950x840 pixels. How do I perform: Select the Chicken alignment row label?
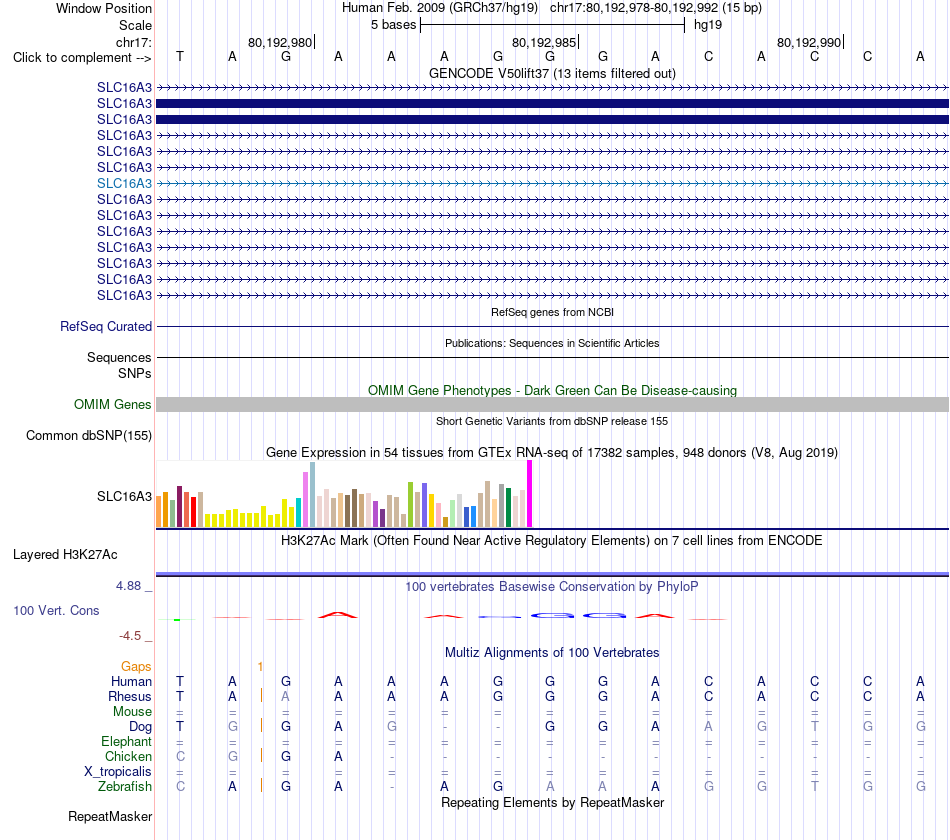(128, 756)
